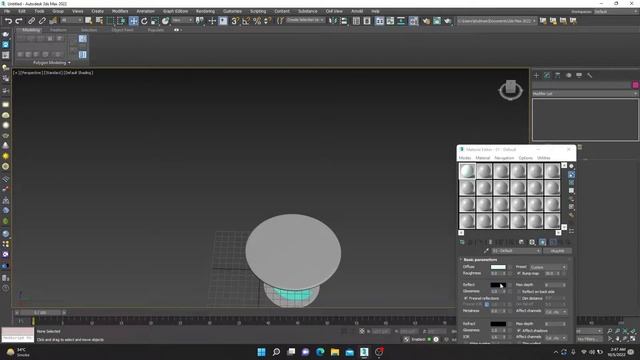Open the Graph Editors menu
This screenshot has width=640, height=360.
(x=176, y=11)
